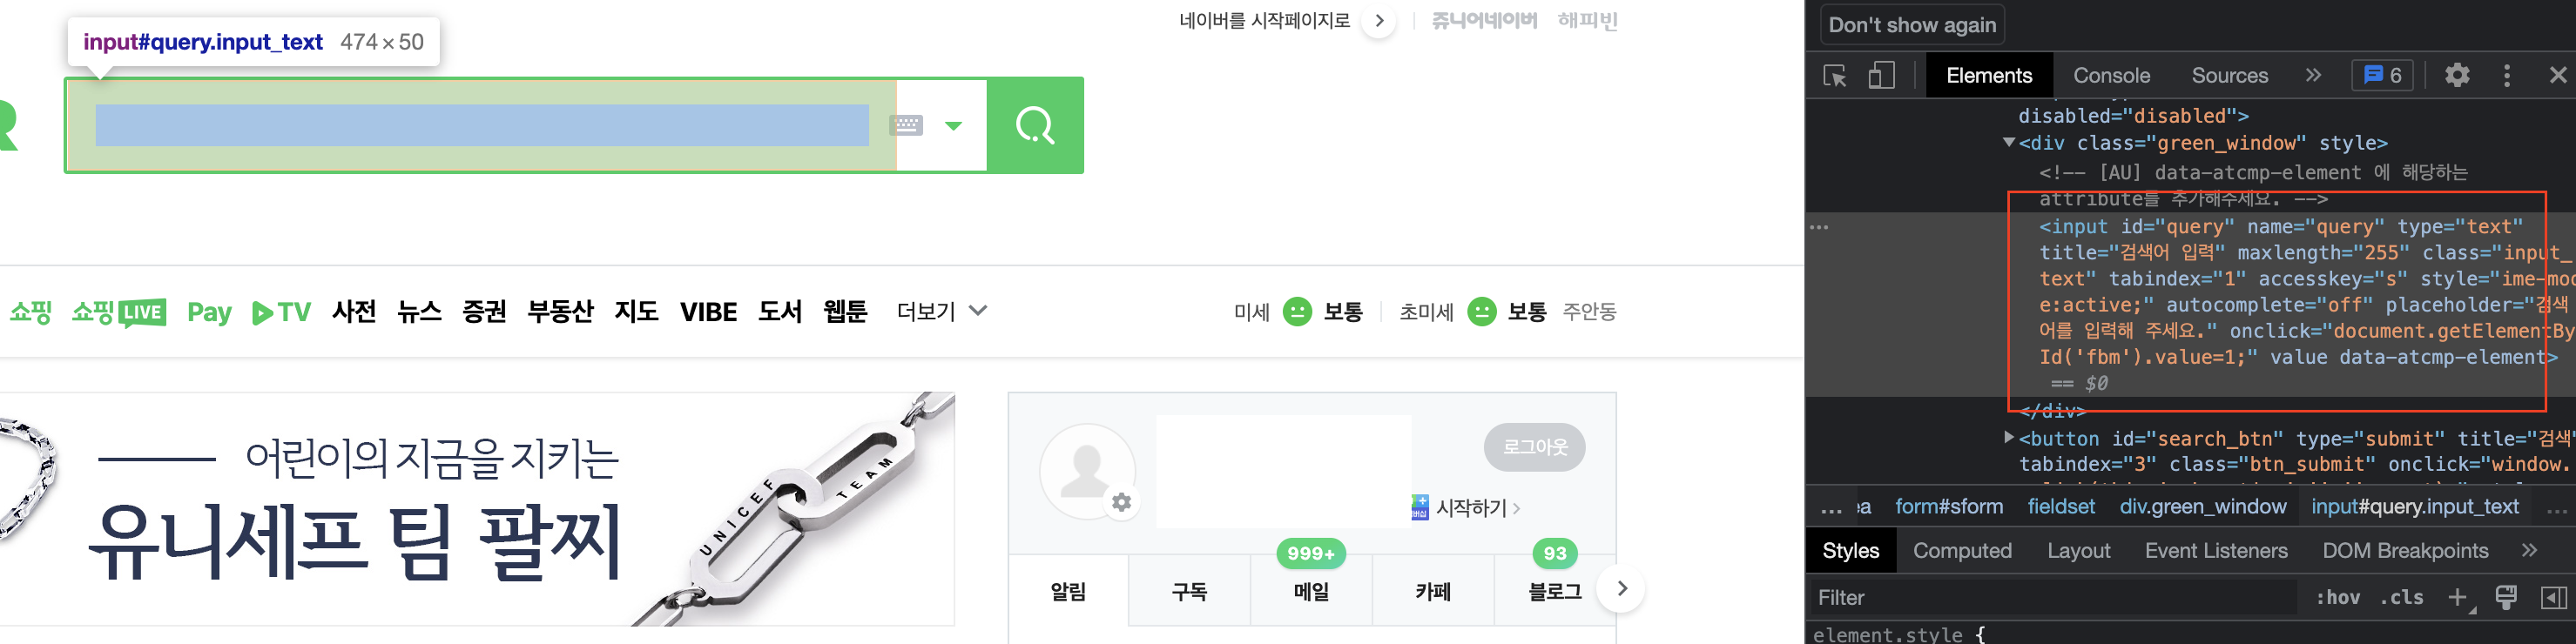Open DevTools three-dot customize menu
Screen dimensions: 2576x644
[x=2506, y=76]
